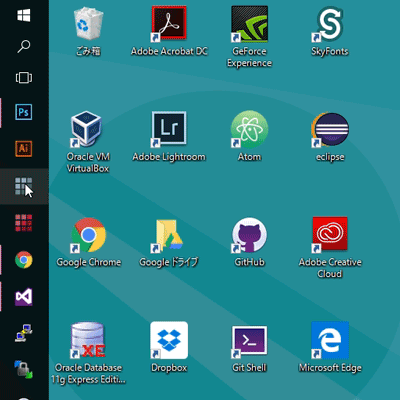Select the Dropbox desktop shortcut
Viewport: 400px width, 400px height.
(169, 348)
